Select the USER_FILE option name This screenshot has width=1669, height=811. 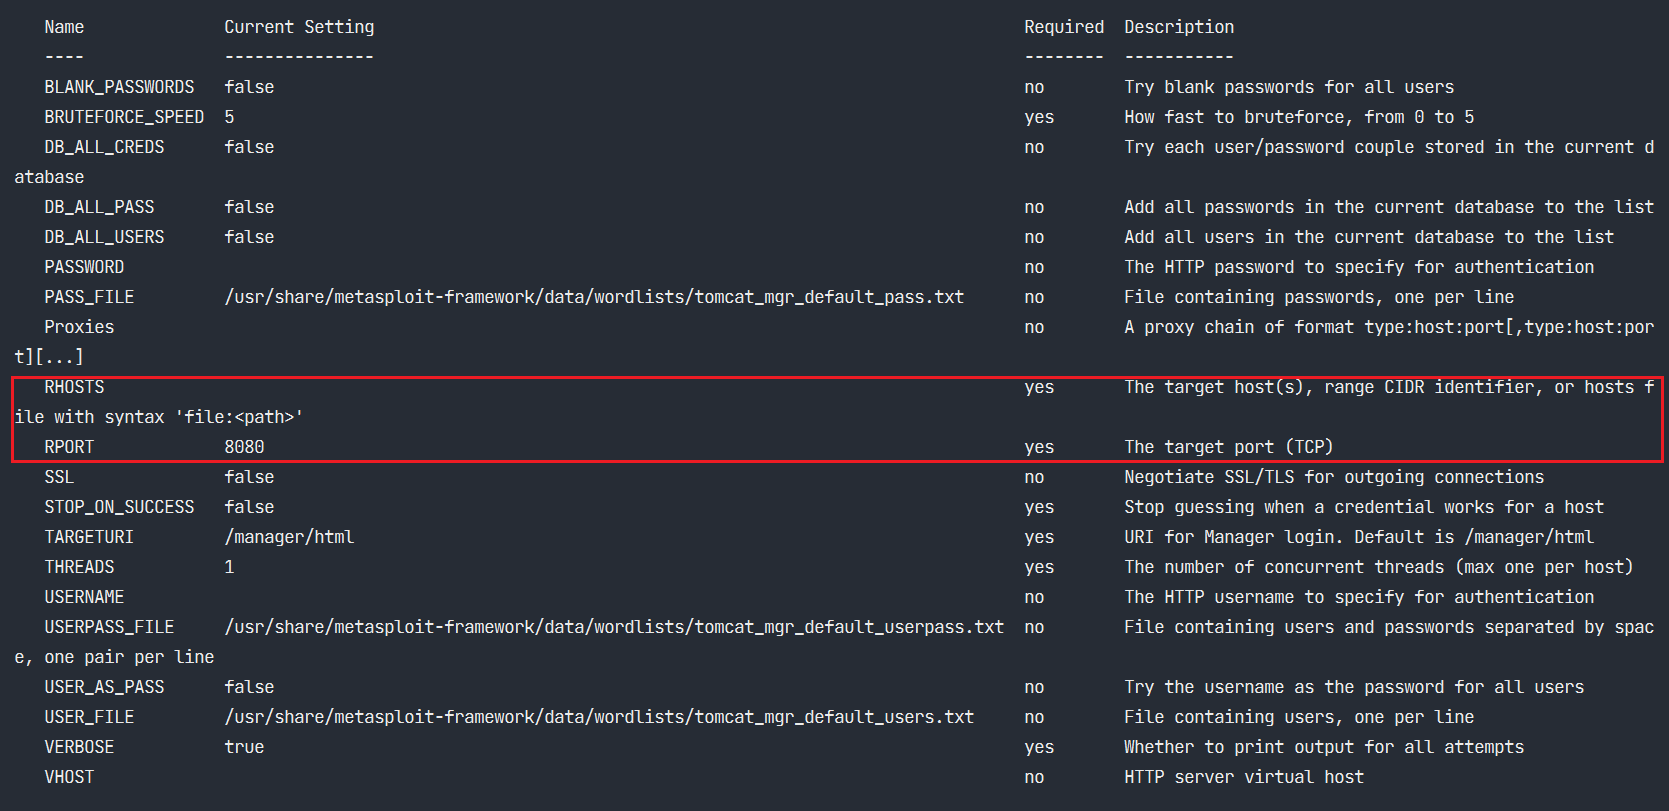[x=89, y=717]
